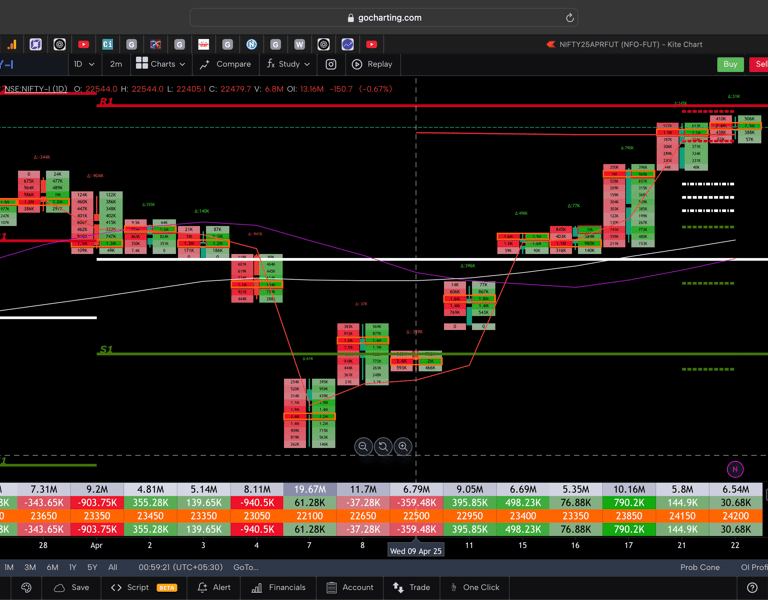Click the 00:59:21 (UTC+05:30) timezone clock
This screenshot has width=768, height=600.
coord(180,567)
